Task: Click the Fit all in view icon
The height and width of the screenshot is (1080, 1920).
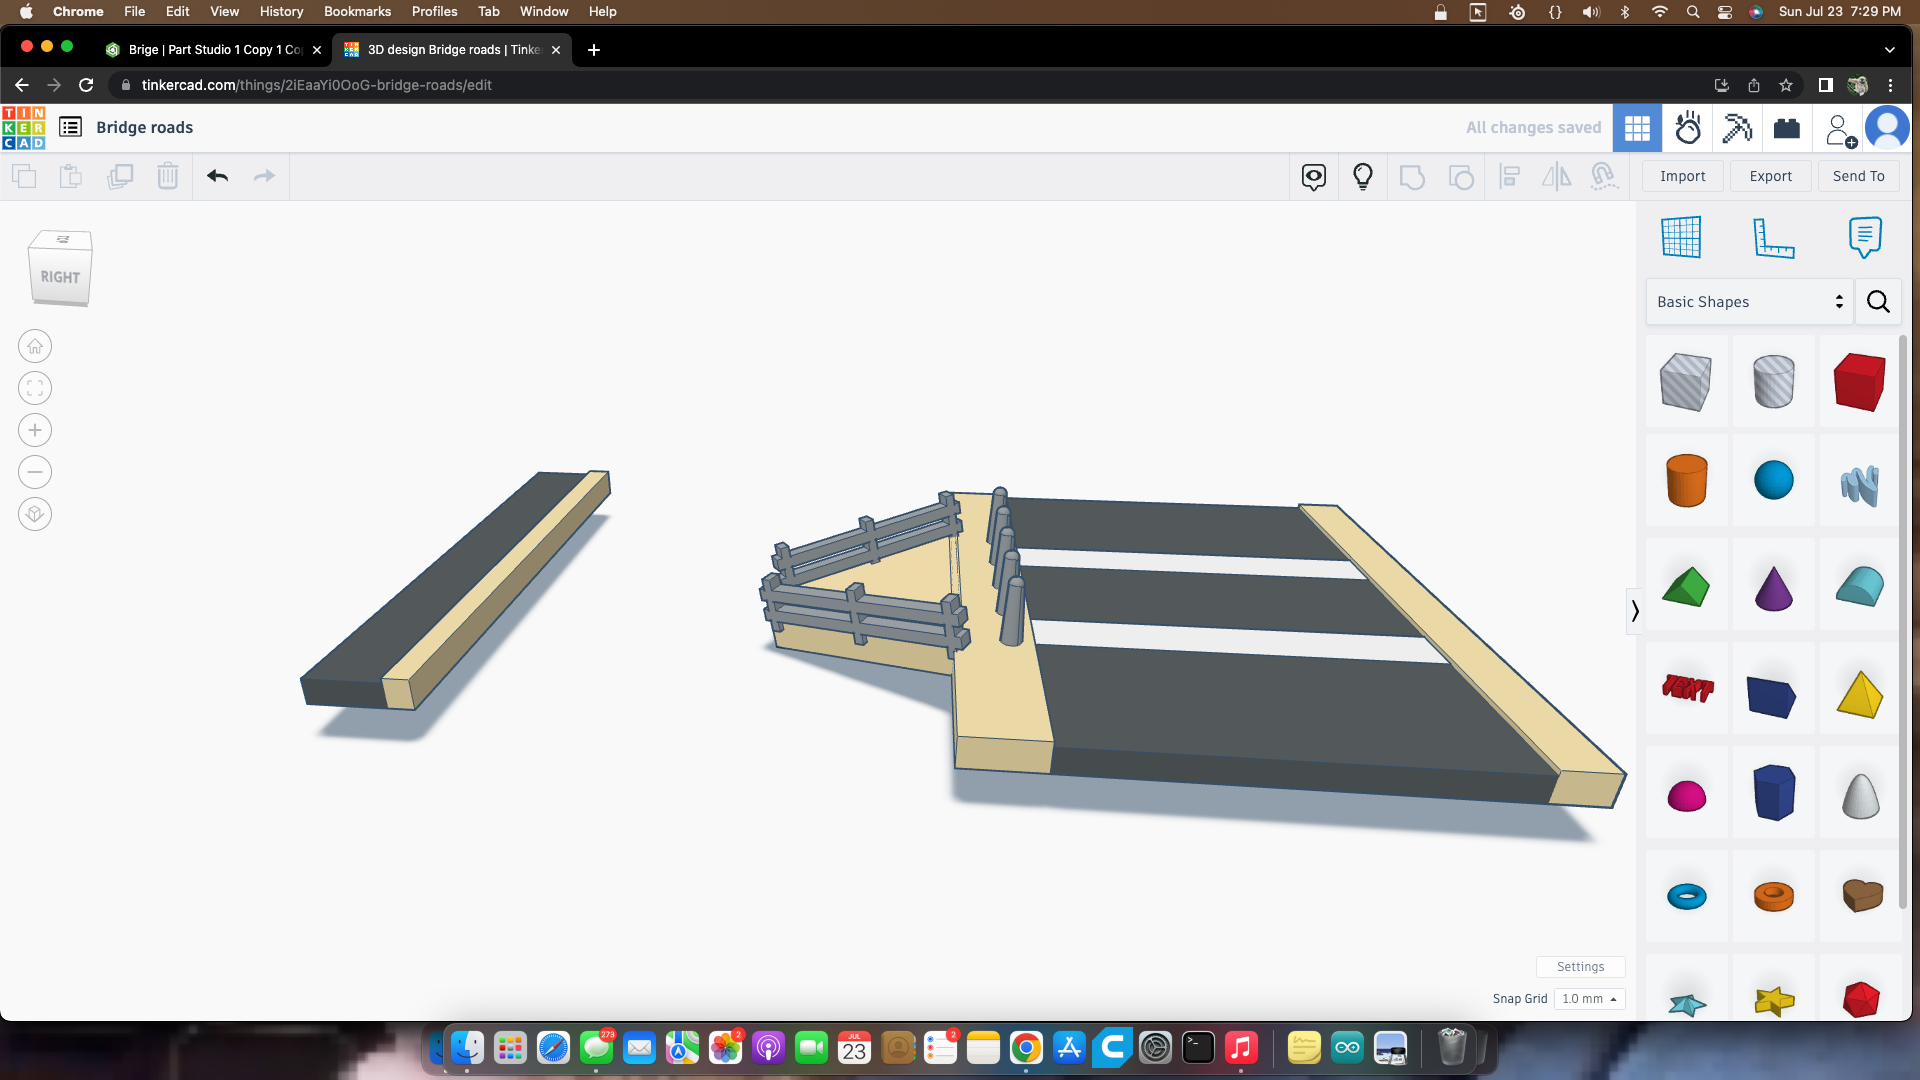Action: 35,389
